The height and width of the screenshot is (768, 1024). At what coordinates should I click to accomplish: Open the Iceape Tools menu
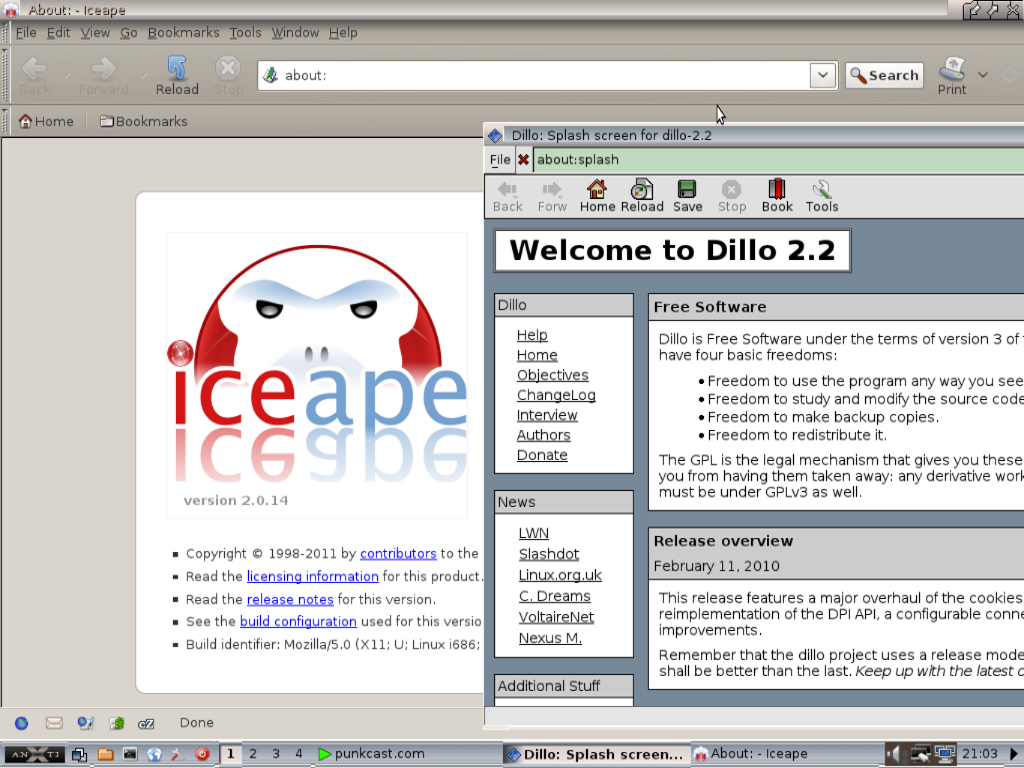click(246, 33)
